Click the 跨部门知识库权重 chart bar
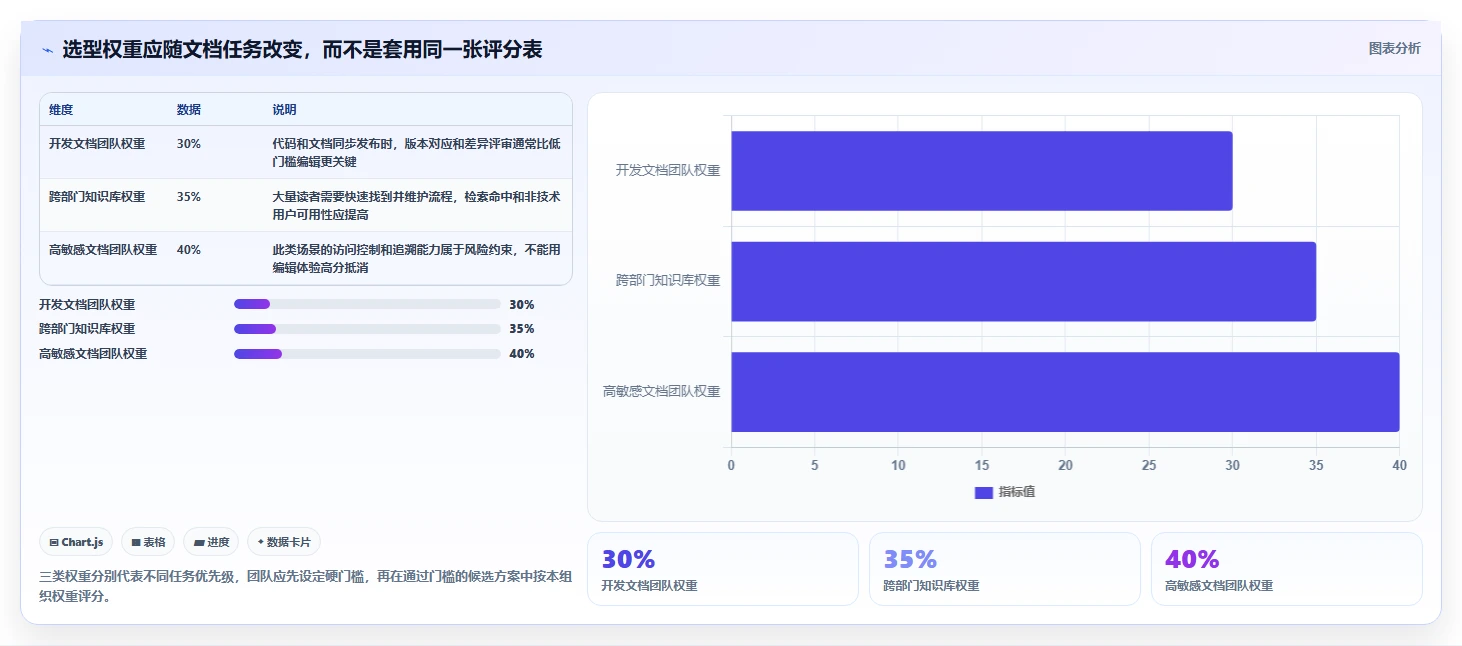 [x=1023, y=281]
